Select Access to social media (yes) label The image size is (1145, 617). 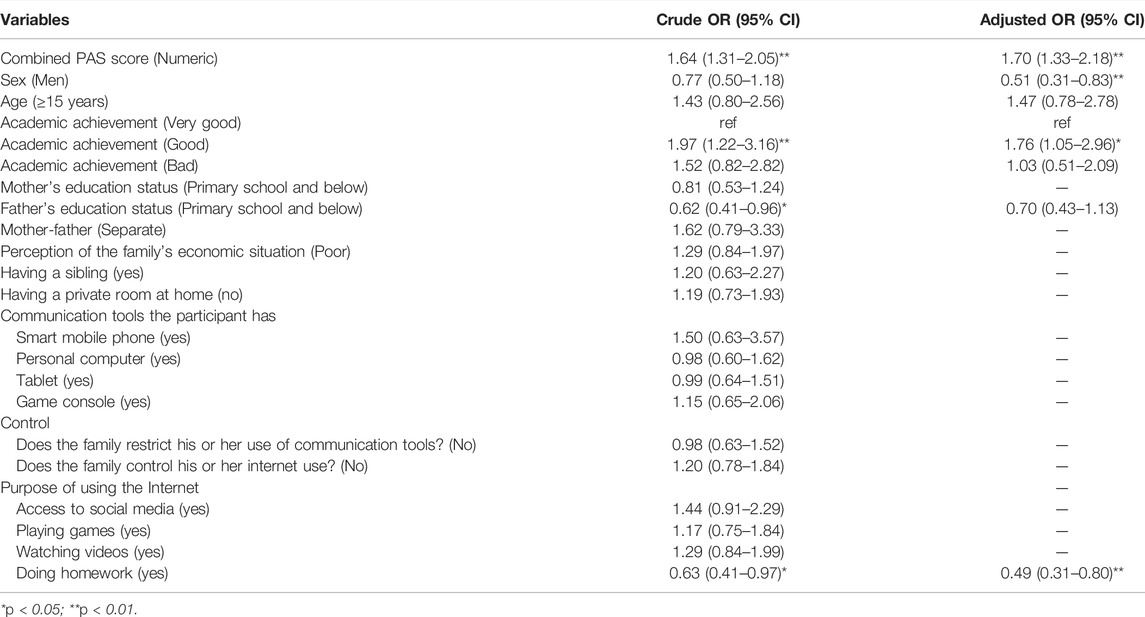[x=112, y=509]
